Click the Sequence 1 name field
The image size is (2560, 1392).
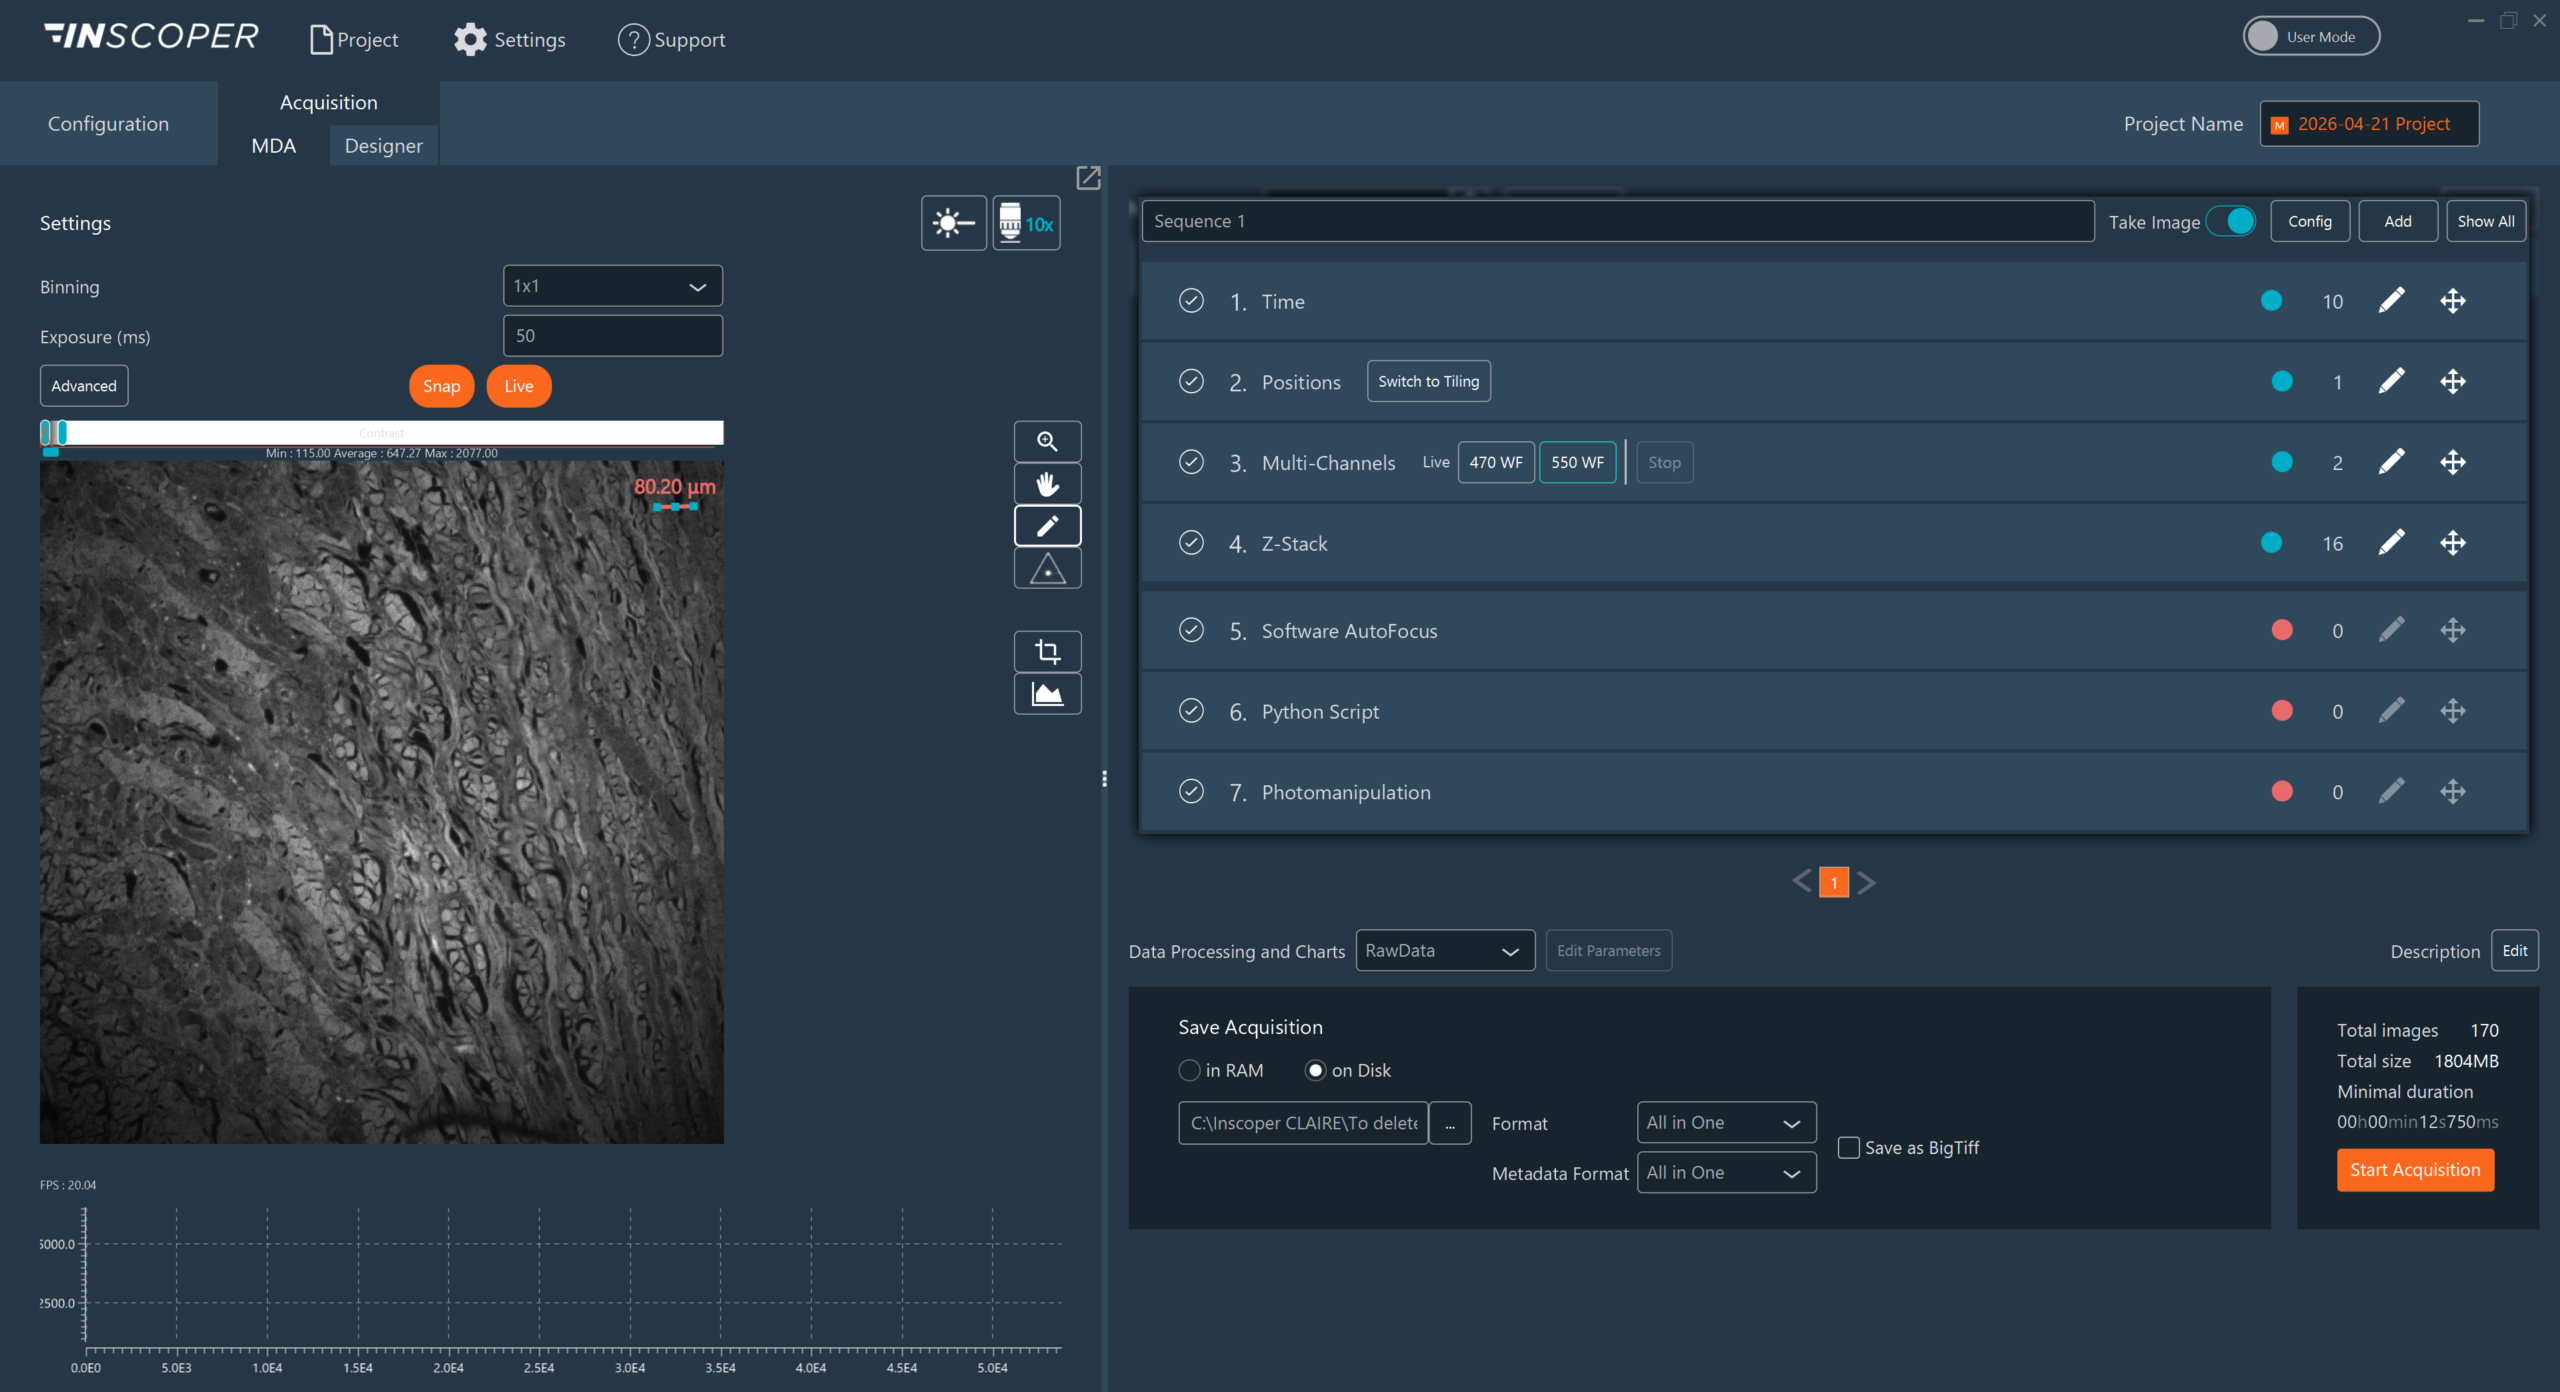point(1617,221)
